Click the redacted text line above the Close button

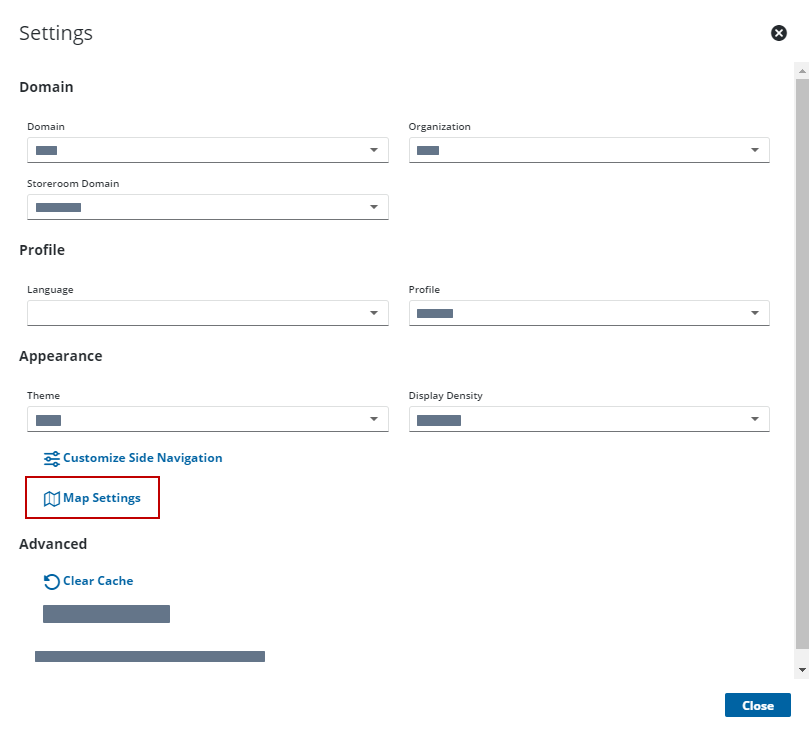click(x=150, y=657)
